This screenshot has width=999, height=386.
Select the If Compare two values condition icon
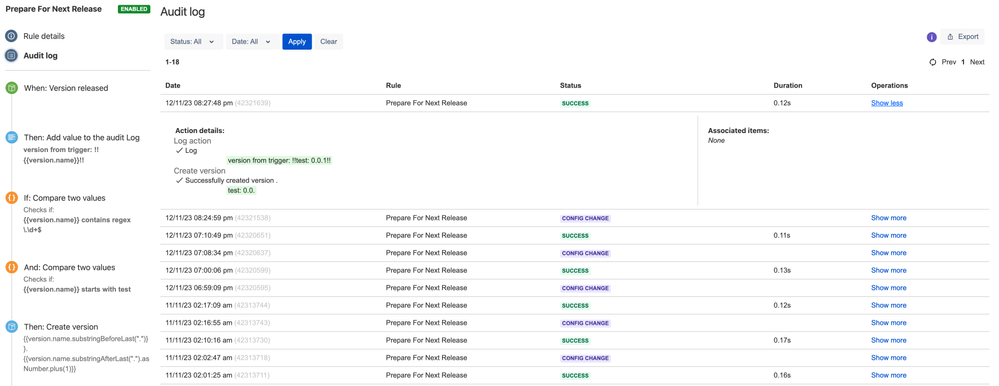[11, 198]
